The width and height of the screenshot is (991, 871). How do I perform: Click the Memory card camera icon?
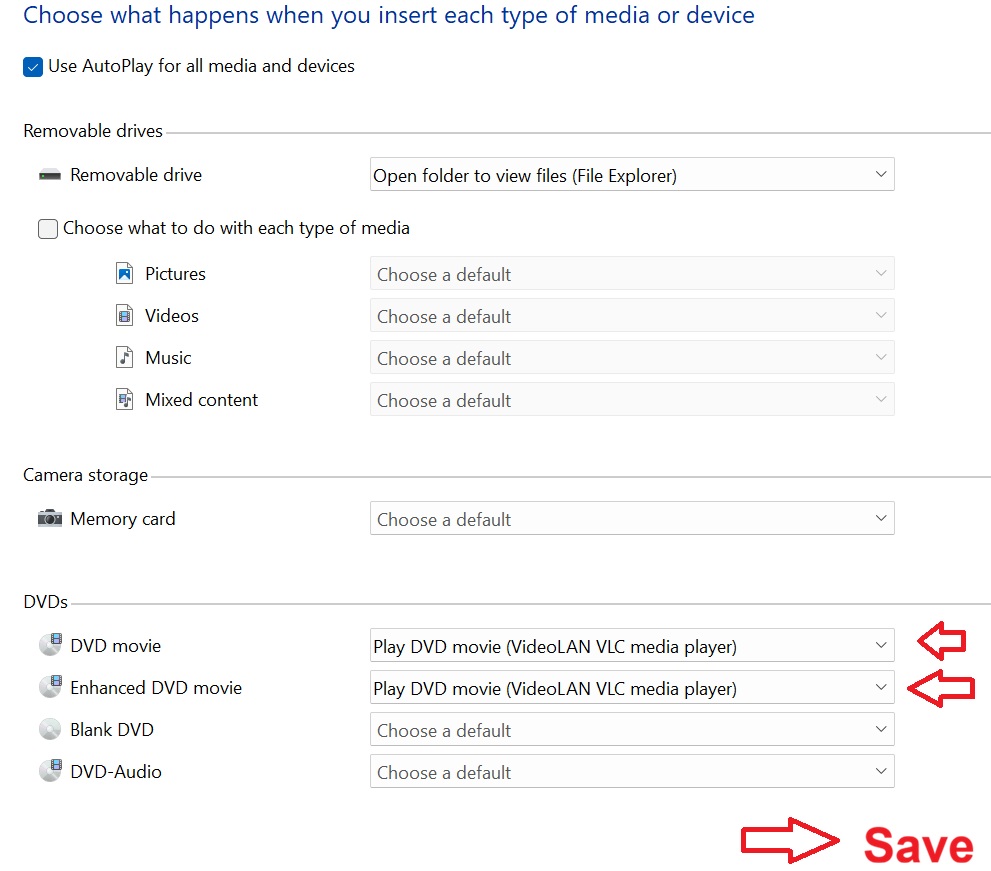pos(50,518)
